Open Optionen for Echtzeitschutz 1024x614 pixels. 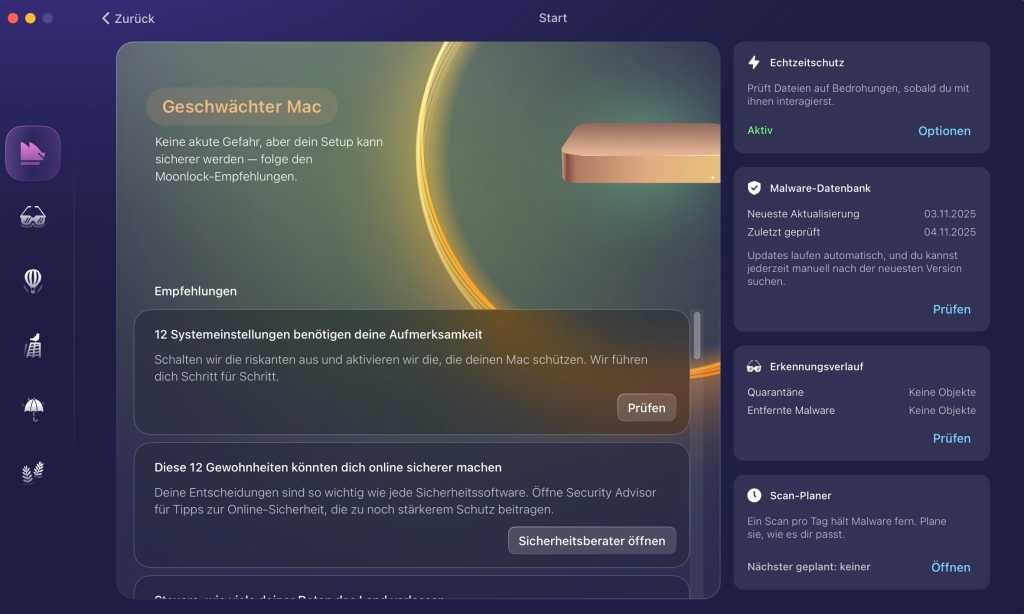click(944, 131)
